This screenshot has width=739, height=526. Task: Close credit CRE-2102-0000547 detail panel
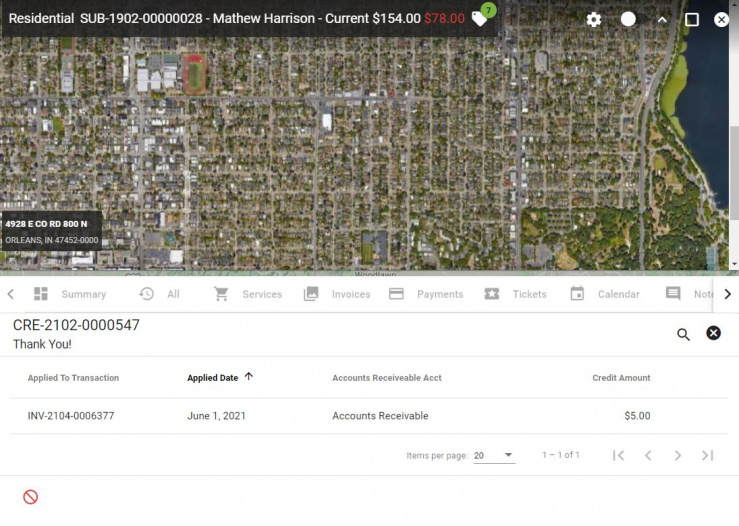pyautogui.click(x=713, y=333)
